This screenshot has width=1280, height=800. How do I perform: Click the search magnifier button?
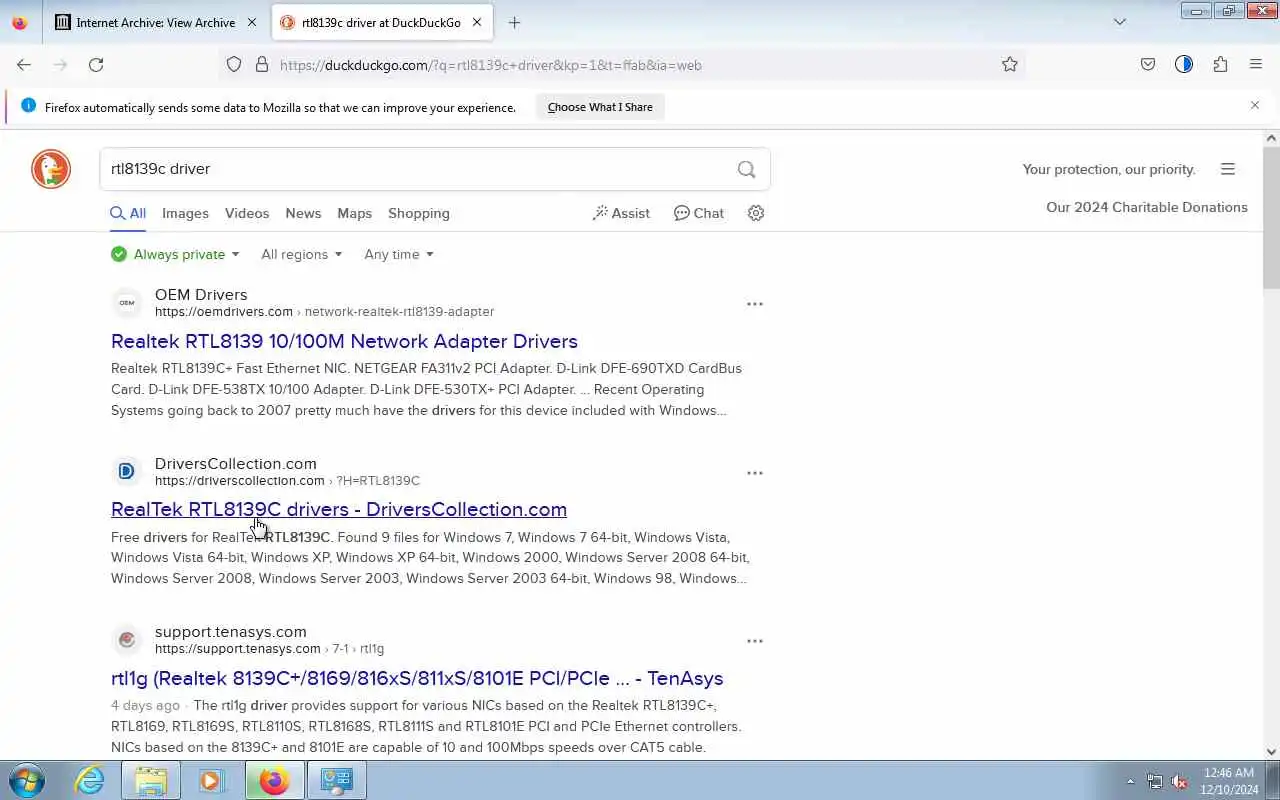point(747,169)
